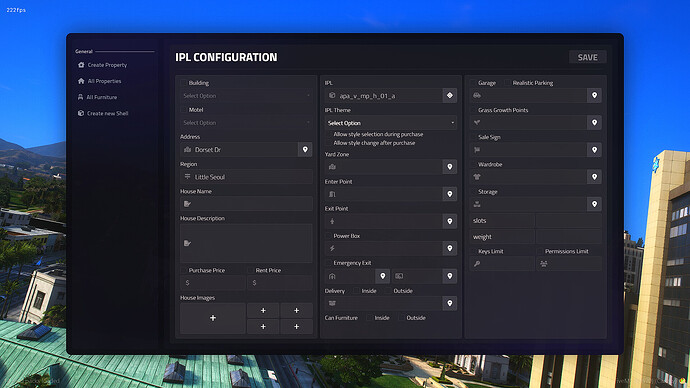
Task: Click the Permissions Limit input field
Action: pos(569,264)
